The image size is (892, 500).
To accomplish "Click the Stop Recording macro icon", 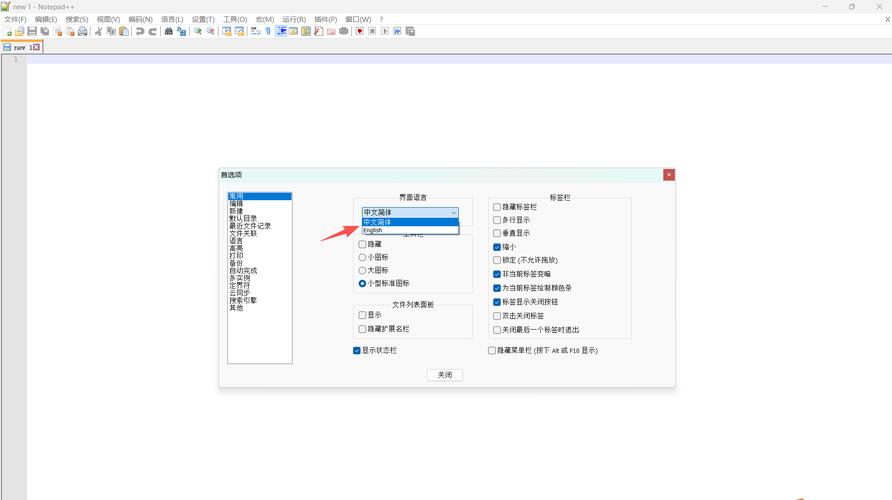I will (x=372, y=31).
